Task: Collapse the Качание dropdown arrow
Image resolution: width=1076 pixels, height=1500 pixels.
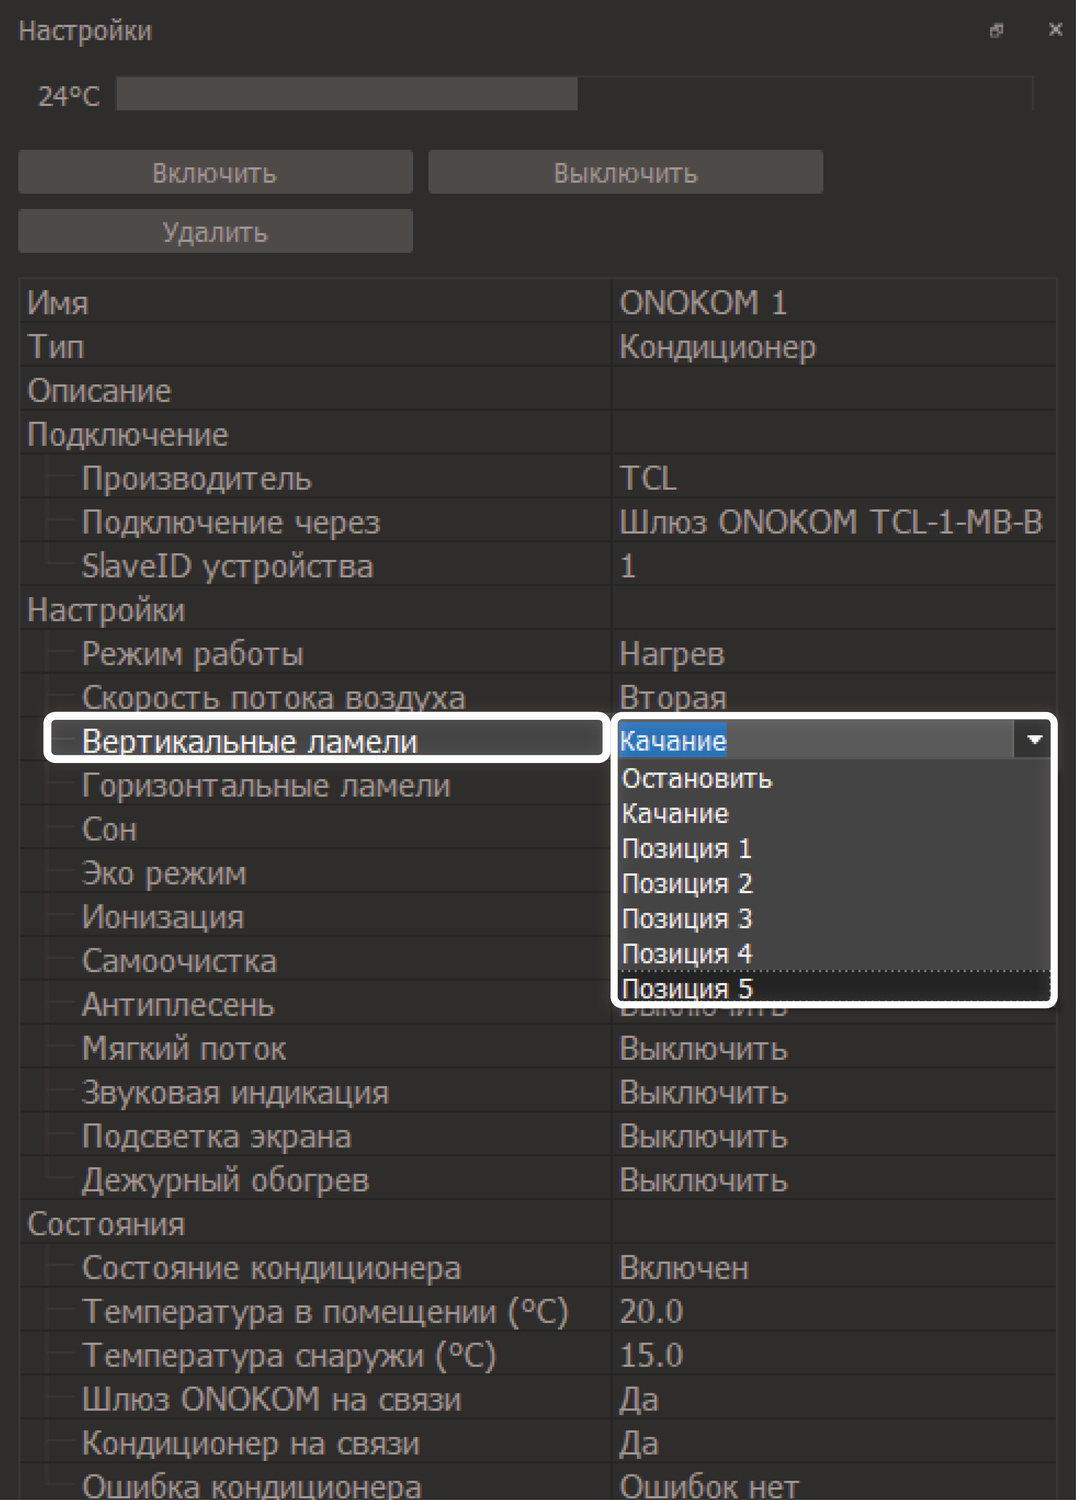Action: pos(1034,740)
